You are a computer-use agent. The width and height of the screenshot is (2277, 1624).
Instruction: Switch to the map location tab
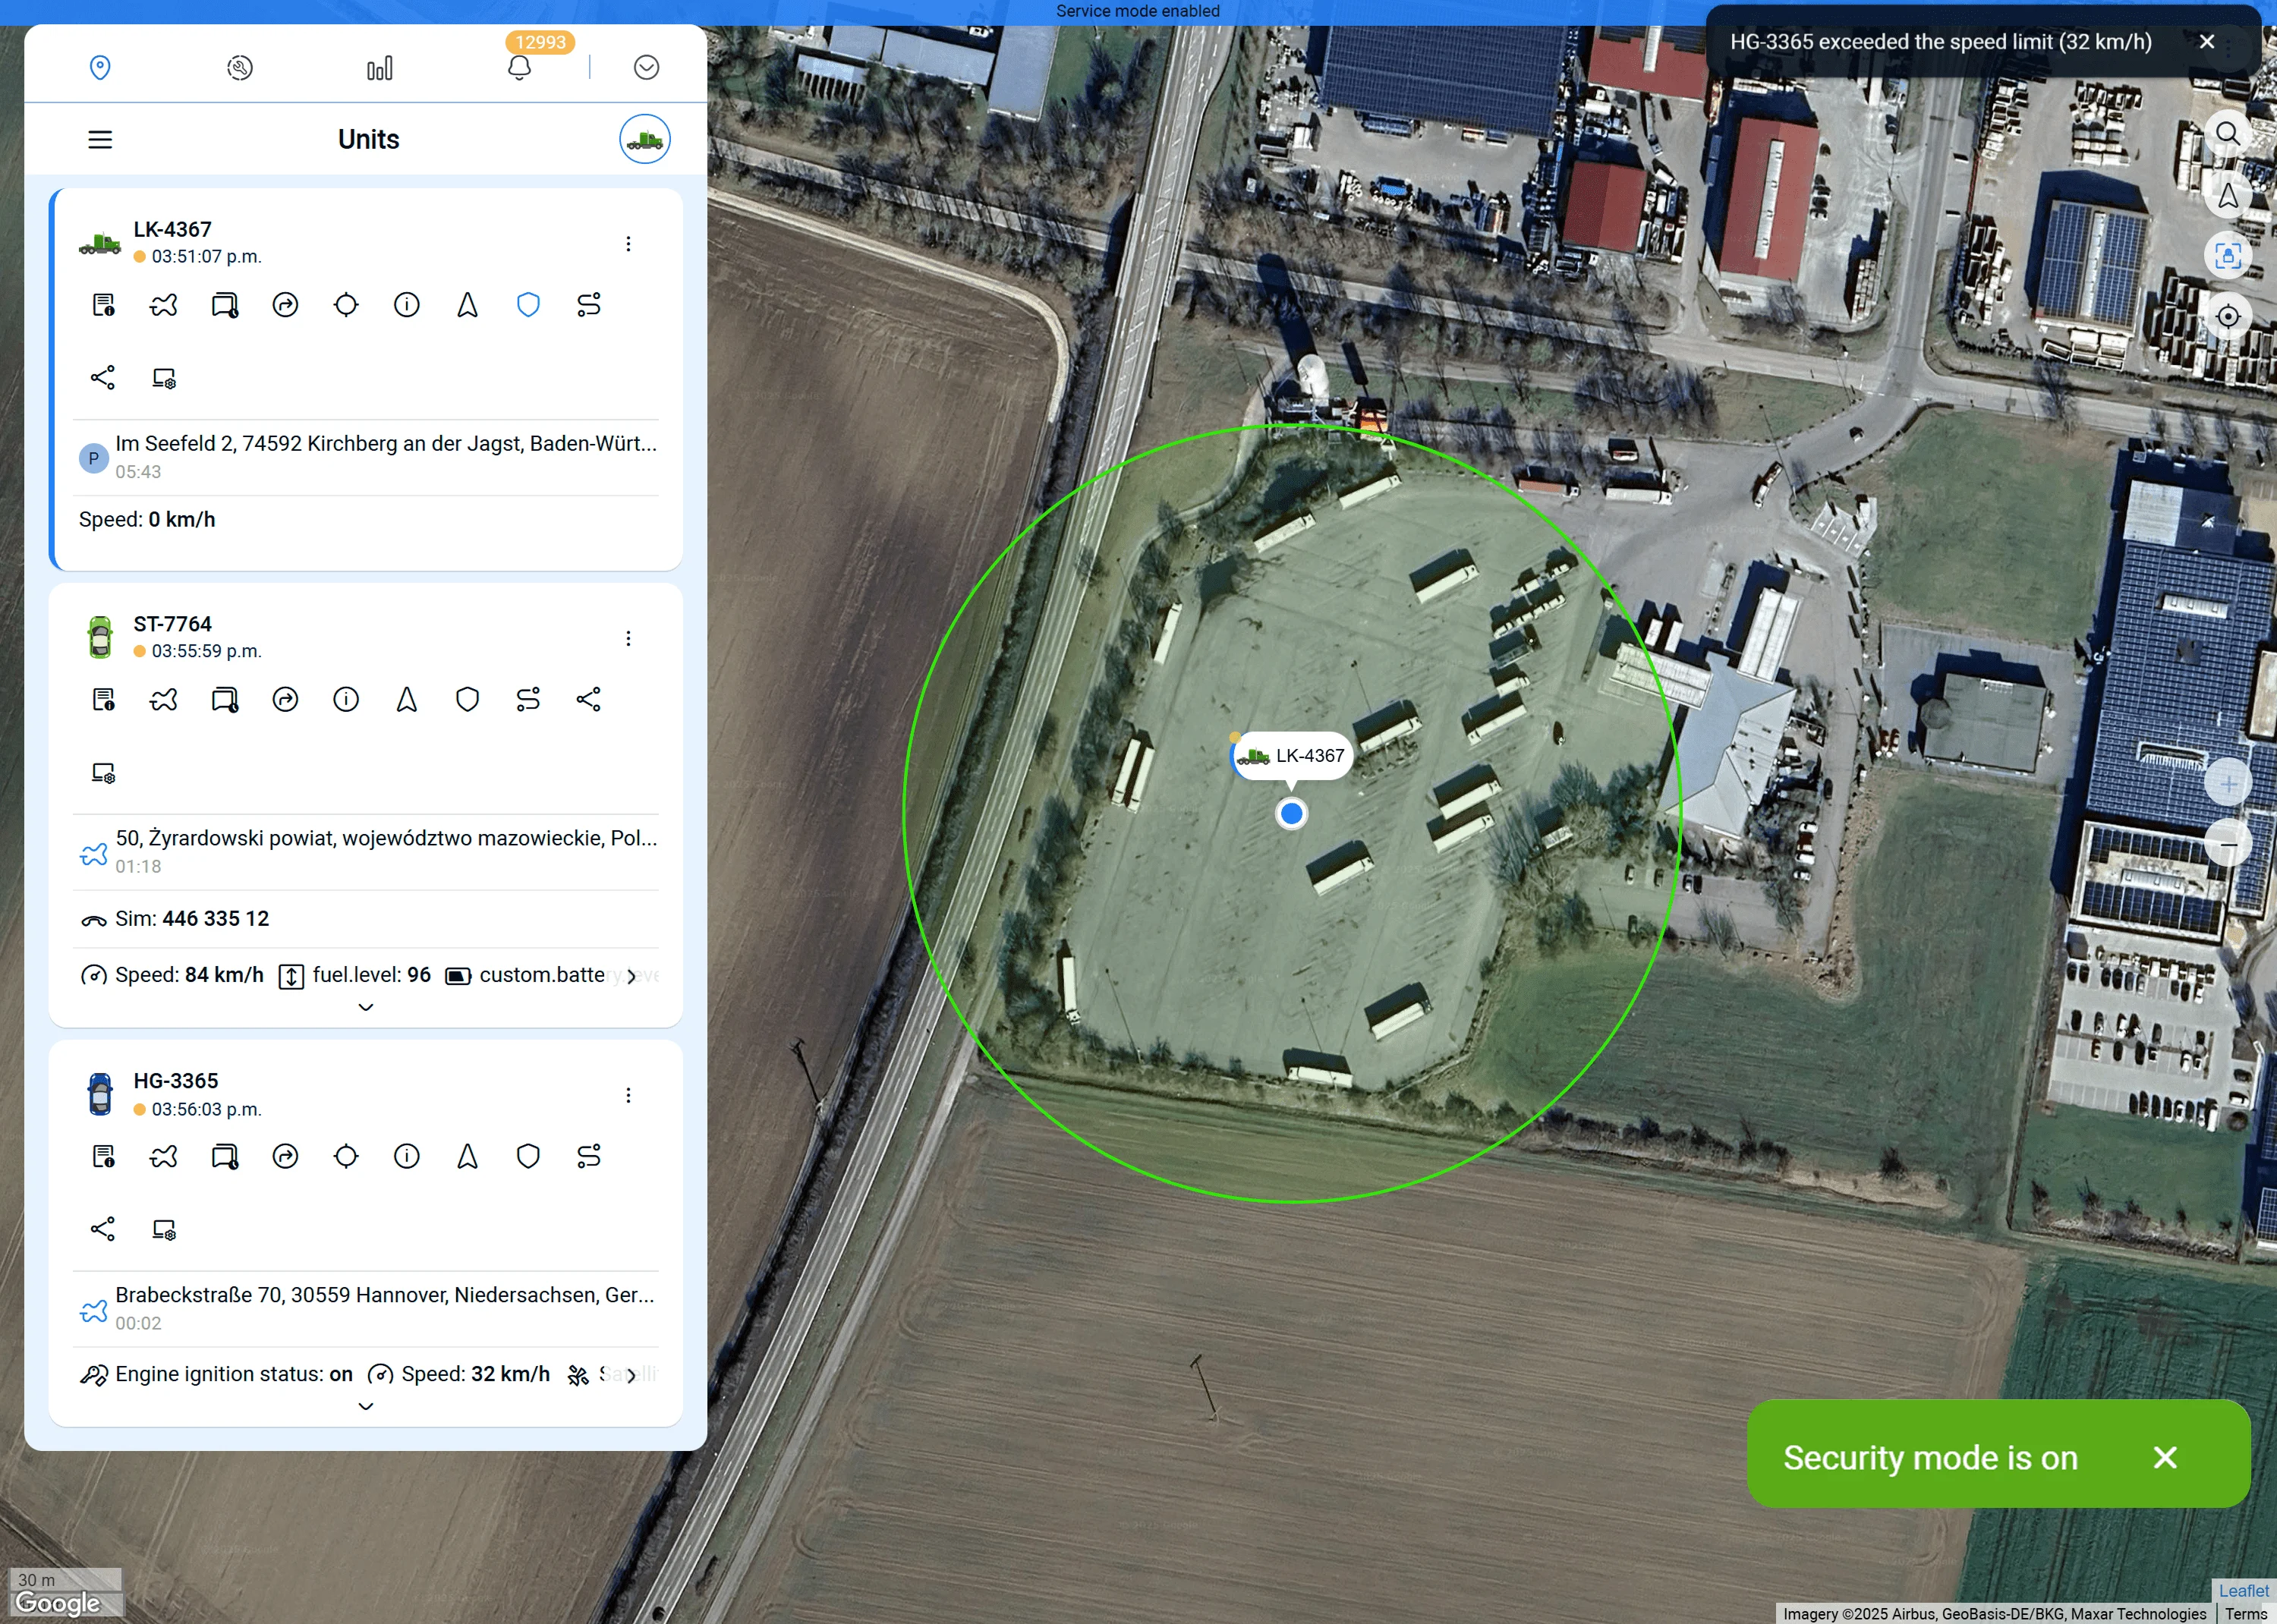[x=100, y=68]
